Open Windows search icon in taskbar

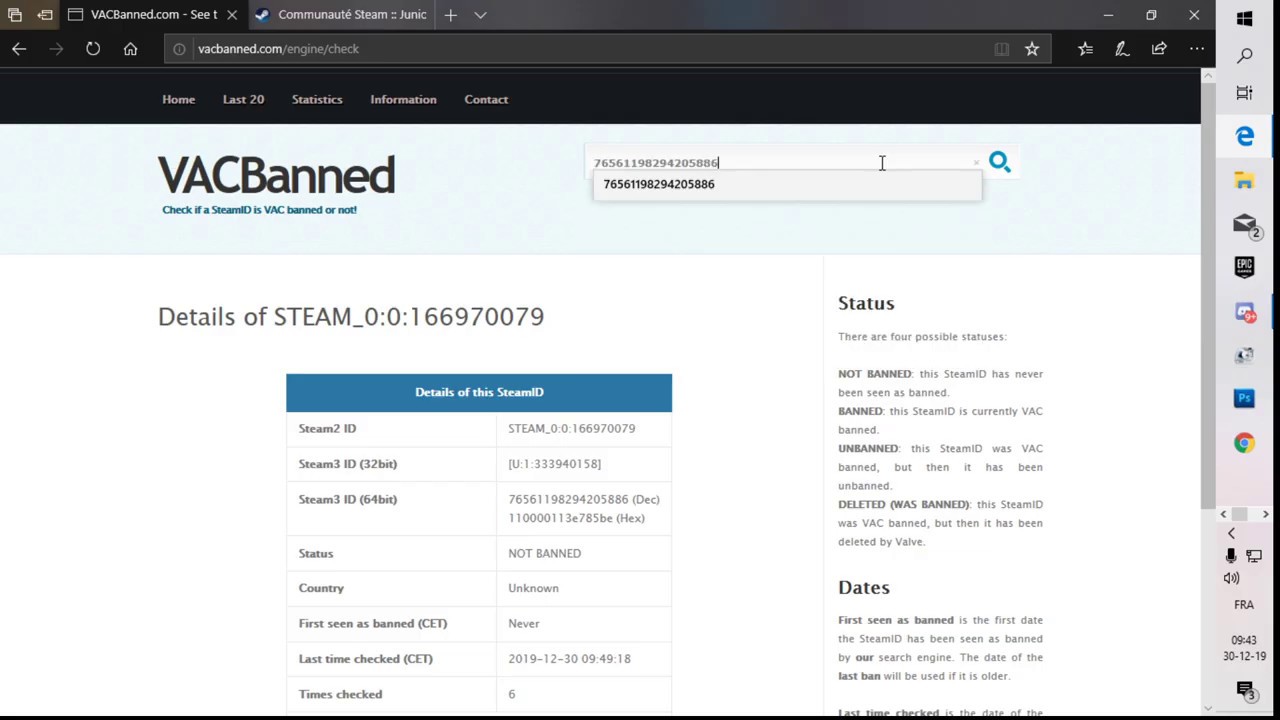(1244, 56)
